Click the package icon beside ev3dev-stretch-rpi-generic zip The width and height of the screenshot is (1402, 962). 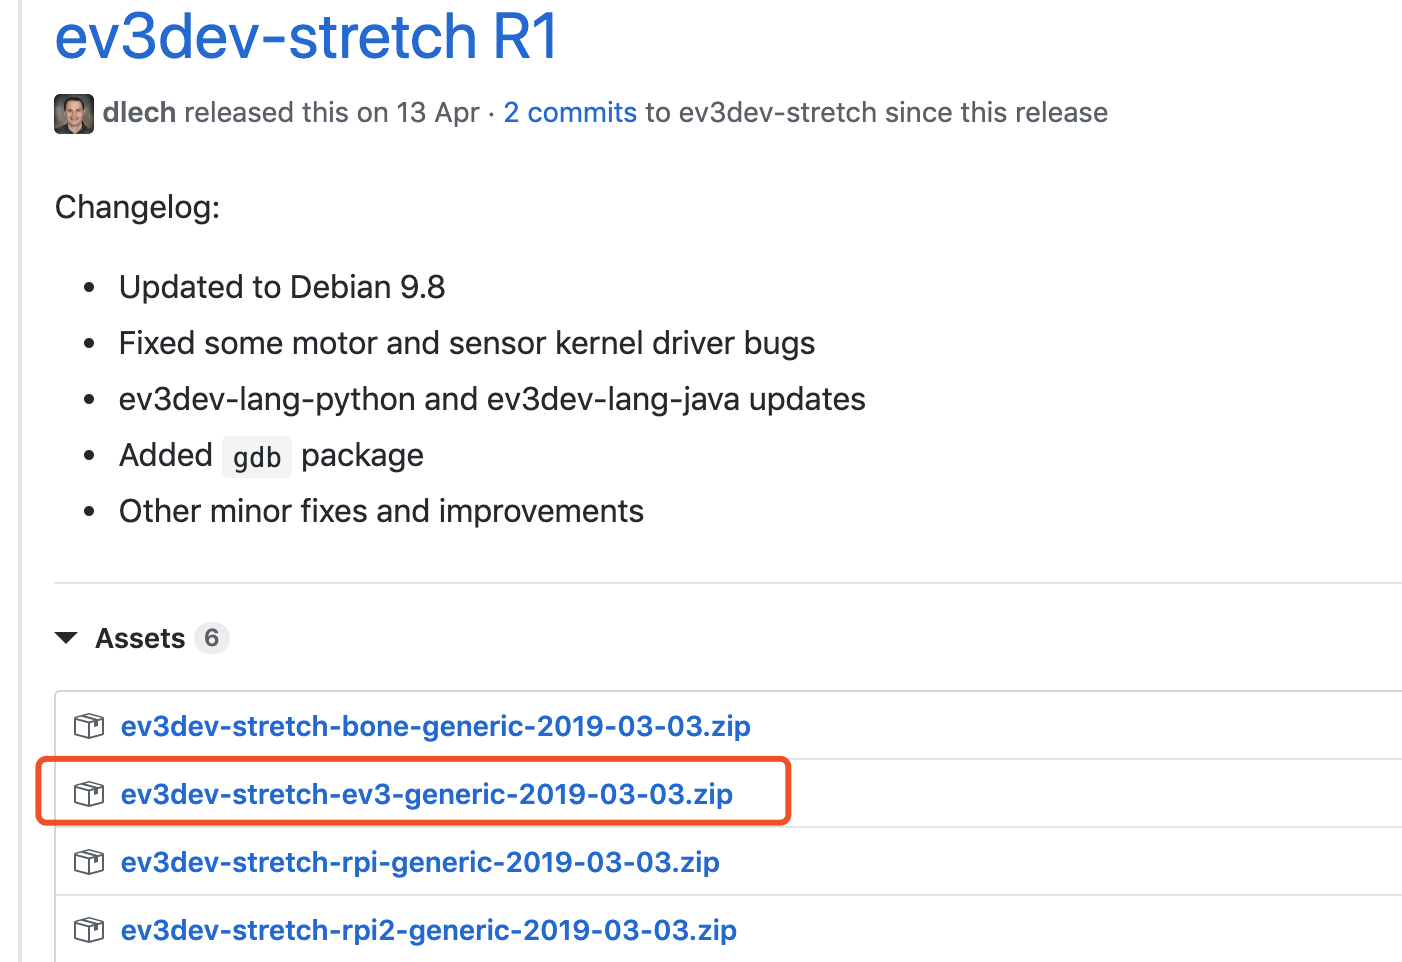point(88,862)
